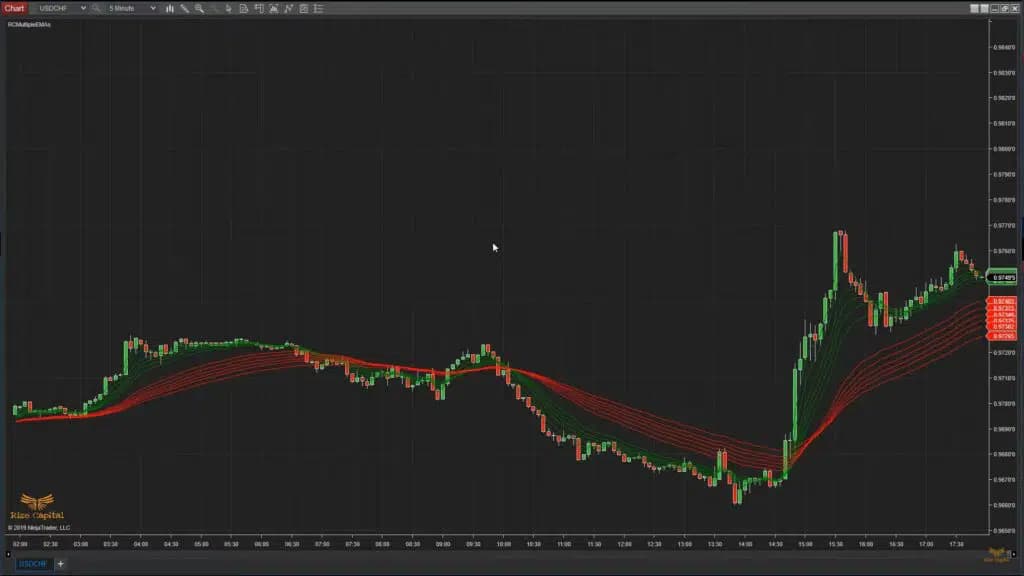
Task: Open the drawing tools pencil icon
Action: [x=185, y=8]
